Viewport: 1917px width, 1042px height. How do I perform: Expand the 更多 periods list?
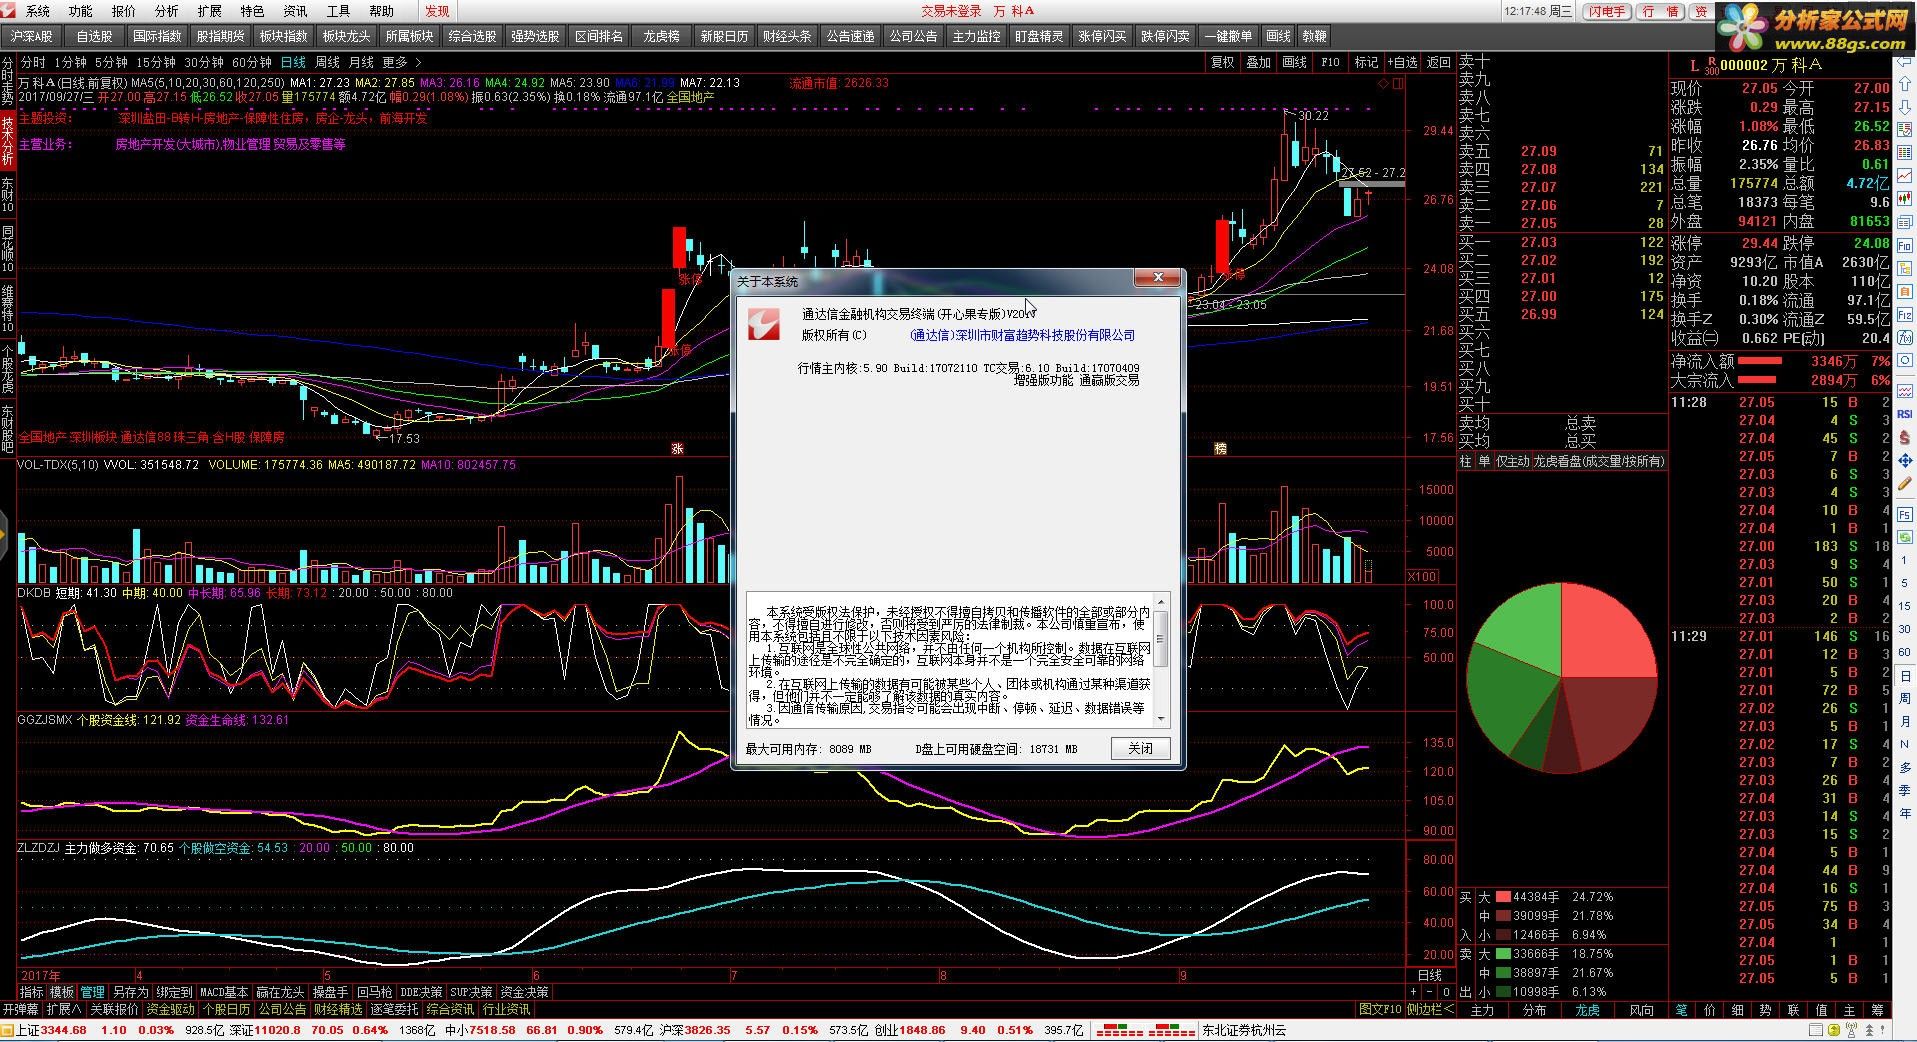pyautogui.click(x=402, y=62)
